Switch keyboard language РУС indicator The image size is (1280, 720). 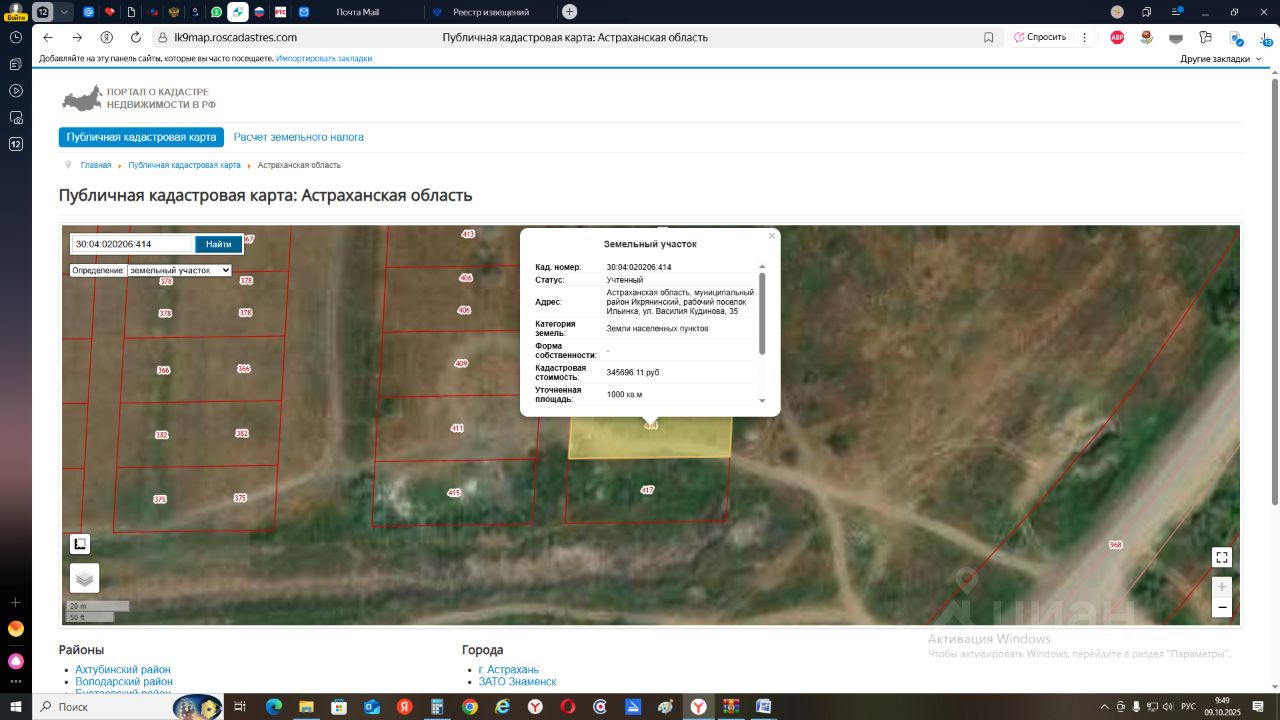pyautogui.click(x=1188, y=707)
